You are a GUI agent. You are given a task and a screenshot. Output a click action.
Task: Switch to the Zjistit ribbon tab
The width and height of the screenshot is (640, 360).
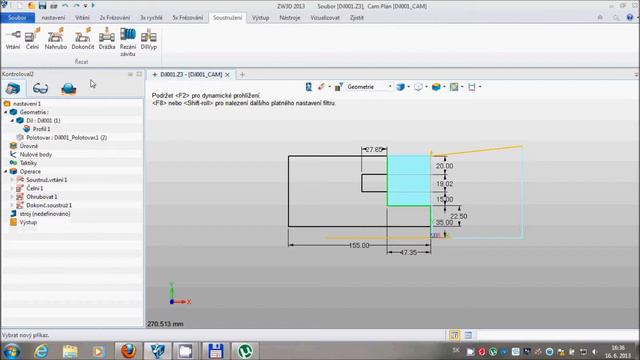(x=356, y=18)
